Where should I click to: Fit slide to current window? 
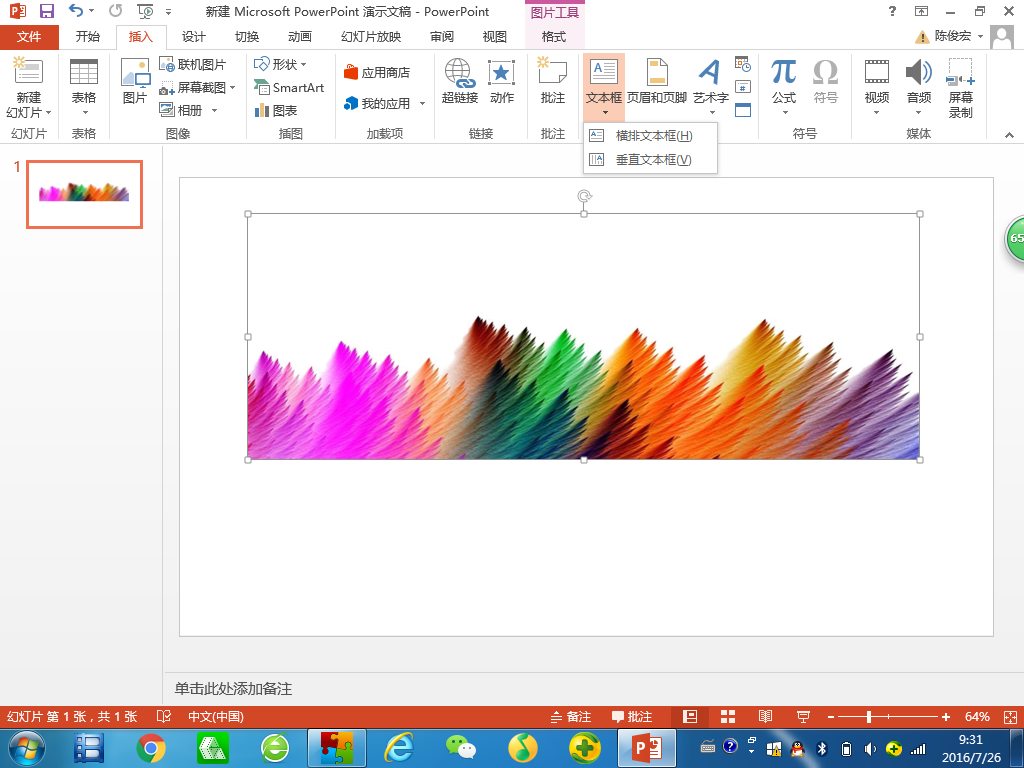tap(1010, 716)
